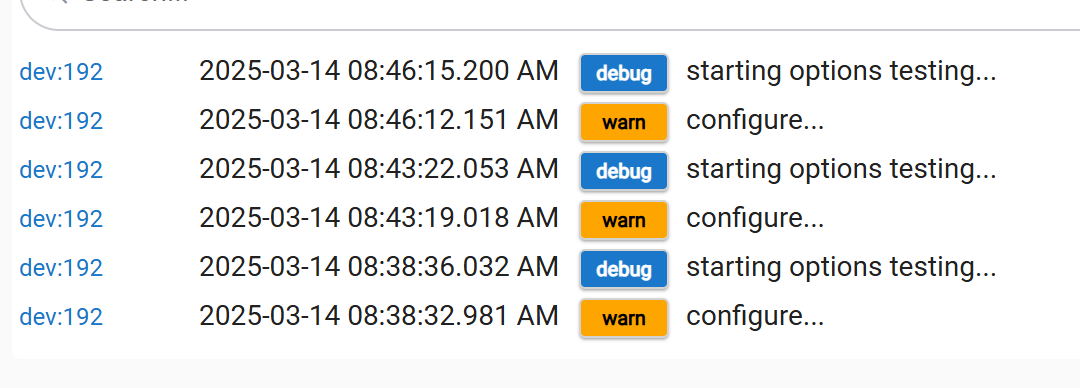
Task: Open dev:192 link for 08:43:19.018 entry
Action: [61, 218]
